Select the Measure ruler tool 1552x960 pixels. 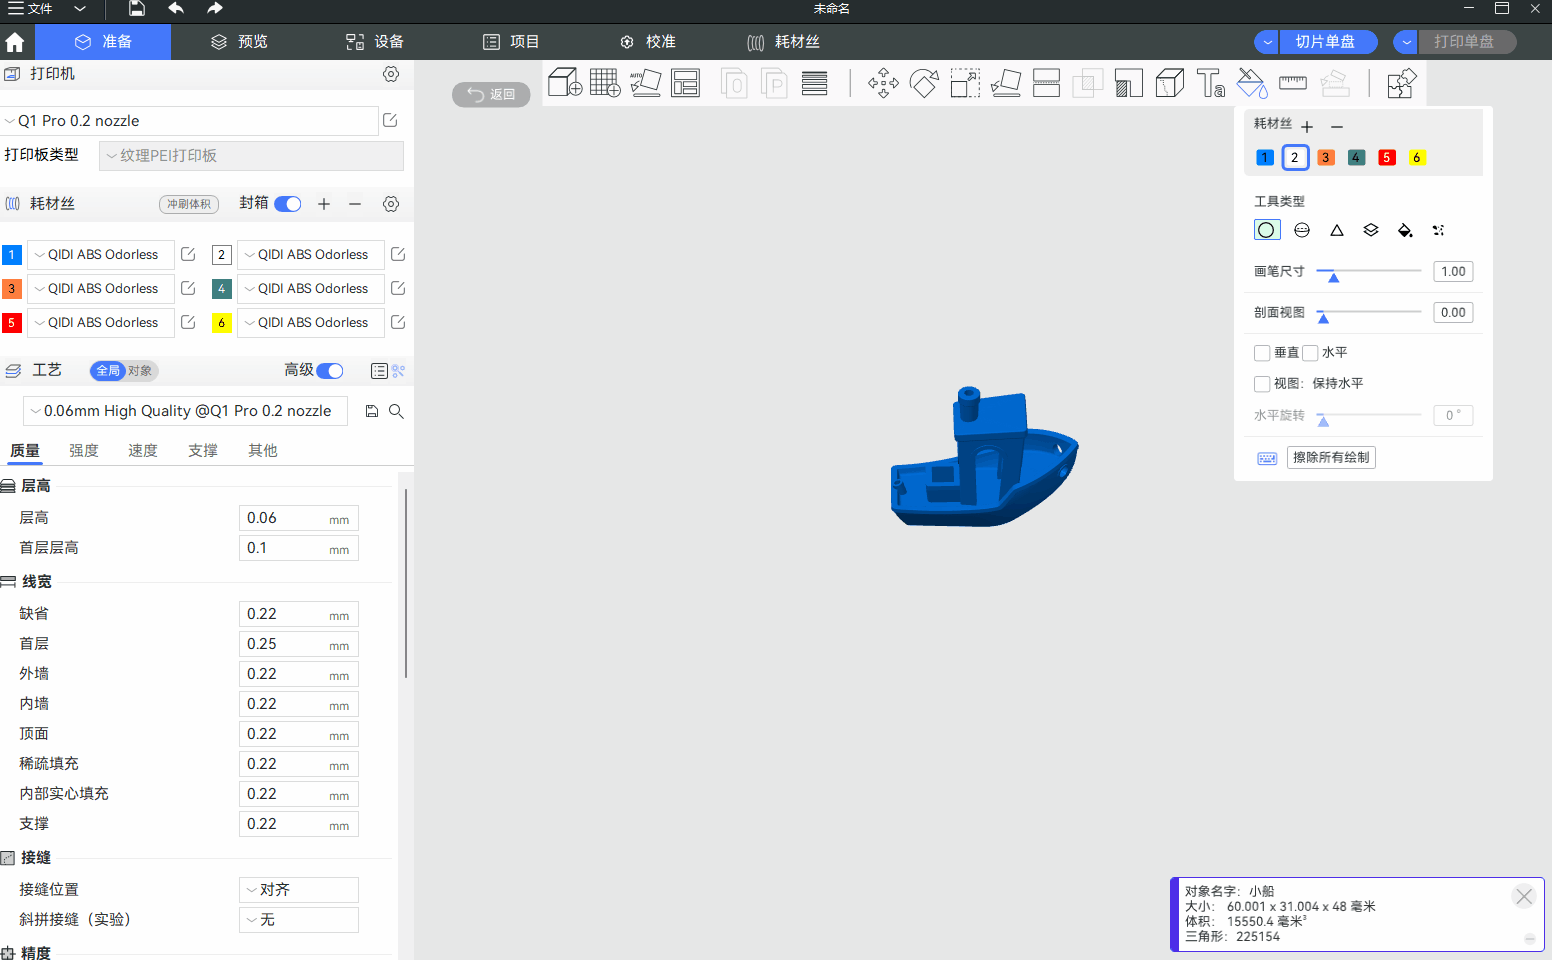[1292, 83]
